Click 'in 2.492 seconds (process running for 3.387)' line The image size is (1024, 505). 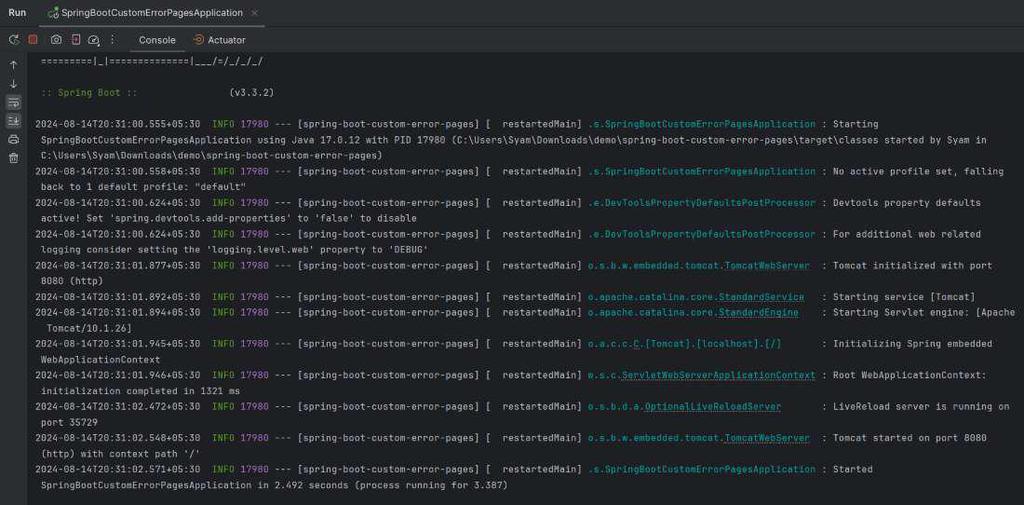pyautogui.click(x=274, y=485)
